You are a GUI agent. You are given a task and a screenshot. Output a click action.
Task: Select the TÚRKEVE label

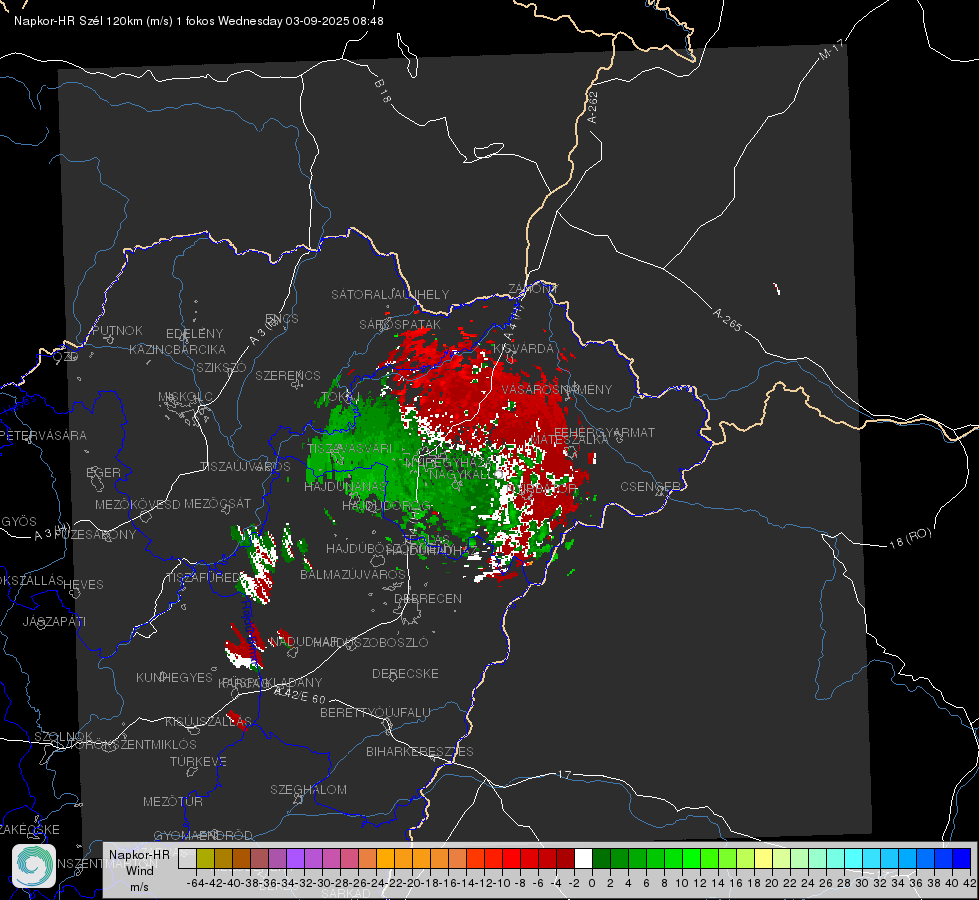[x=199, y=762]
